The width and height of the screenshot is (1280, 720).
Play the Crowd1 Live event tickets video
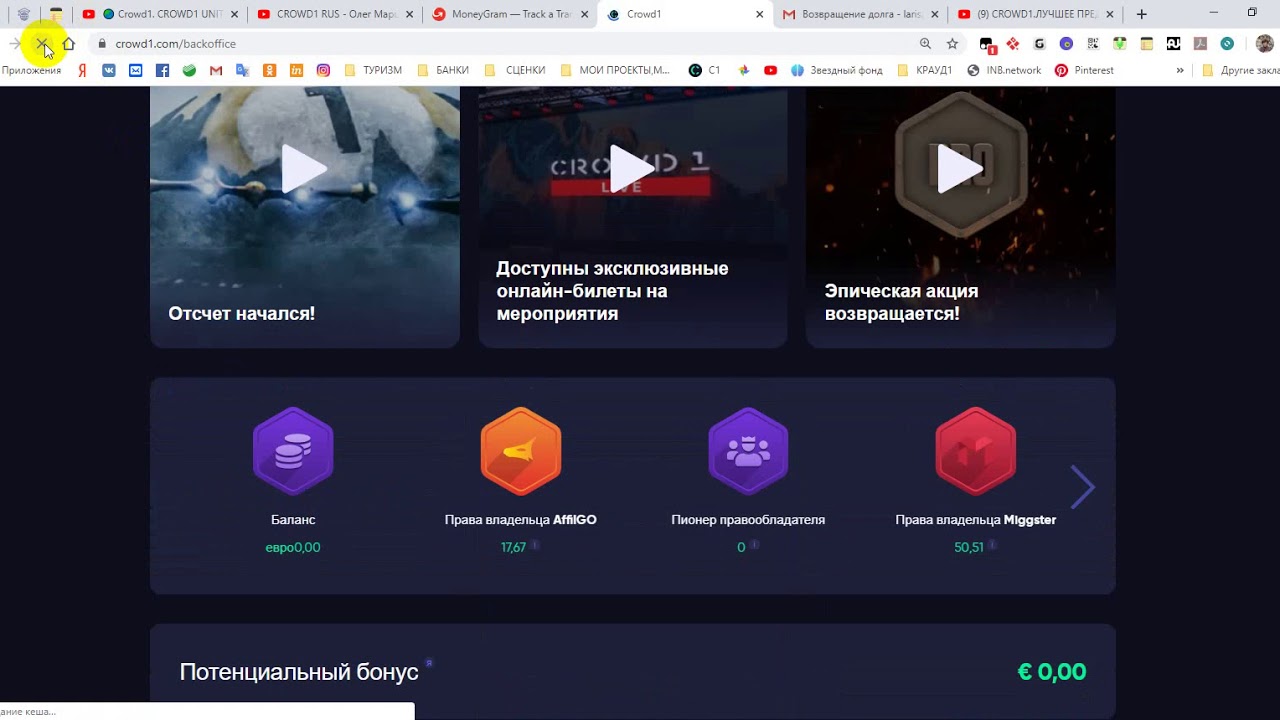coord(632,168)
